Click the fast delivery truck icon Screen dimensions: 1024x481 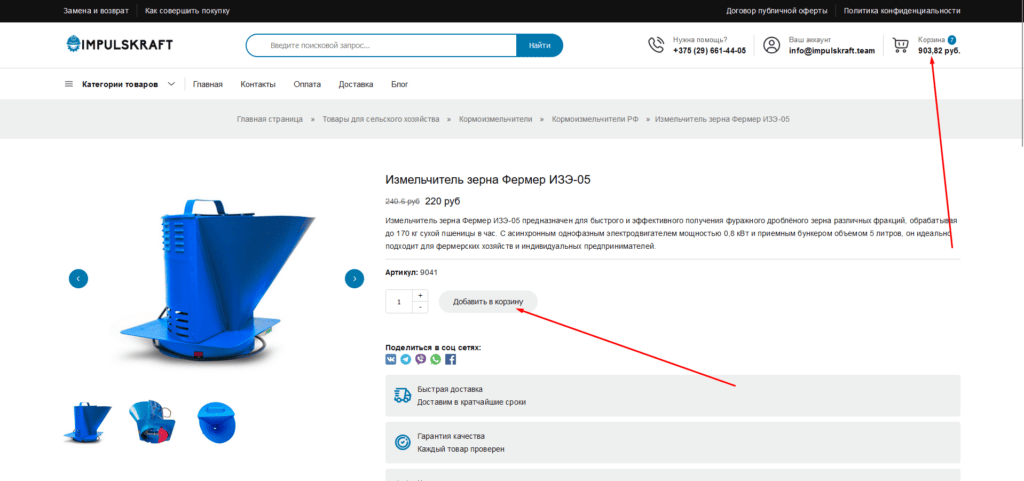[x=402, y=395]
